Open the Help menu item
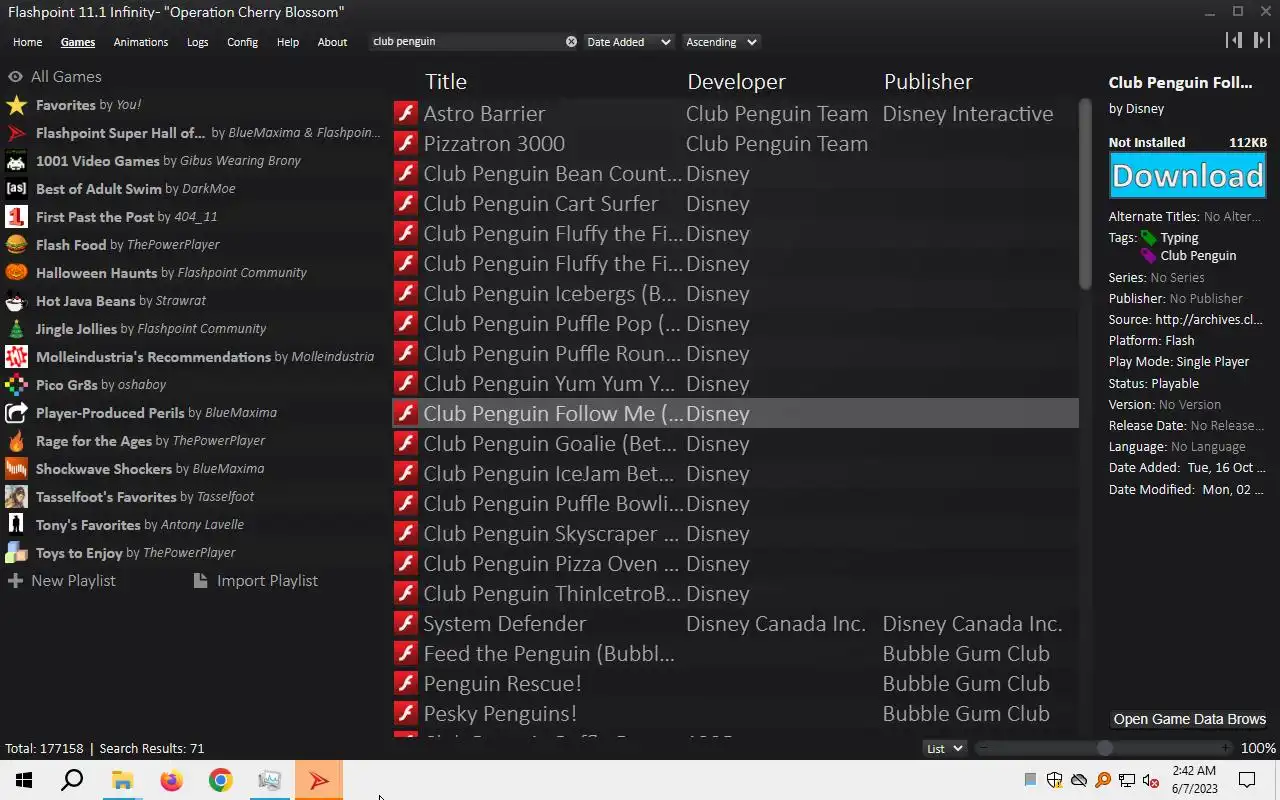 (288, 42)
